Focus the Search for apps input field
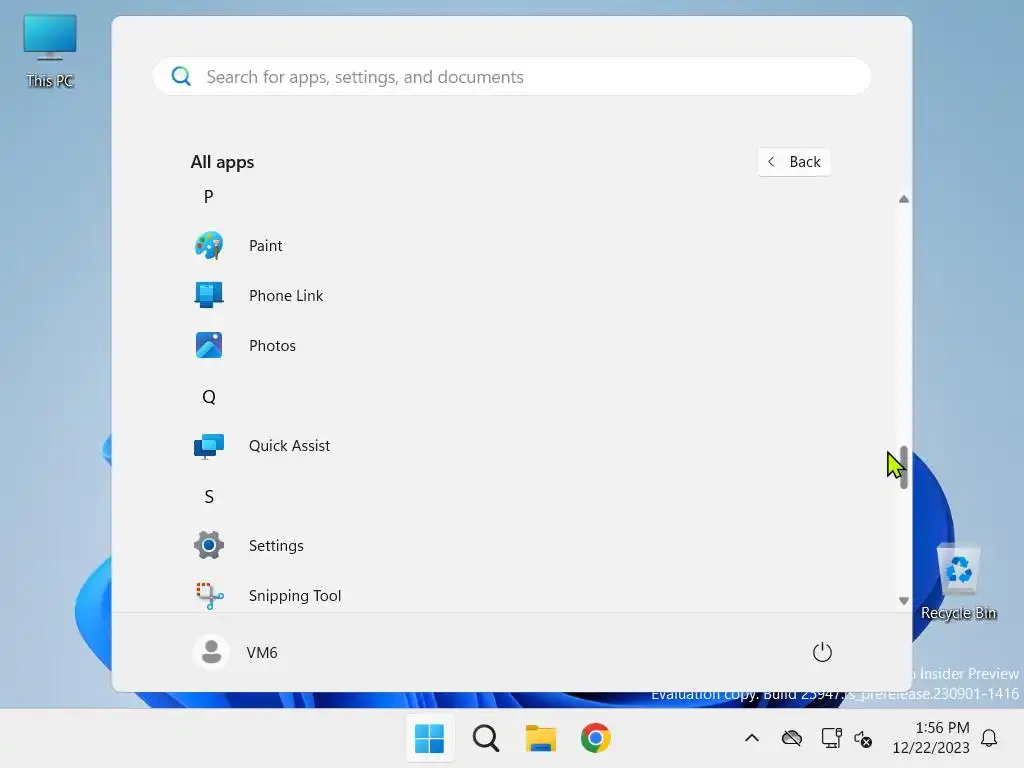Image resolution: width=1024 pixels, height=768 pixels. tap(512, 76)
